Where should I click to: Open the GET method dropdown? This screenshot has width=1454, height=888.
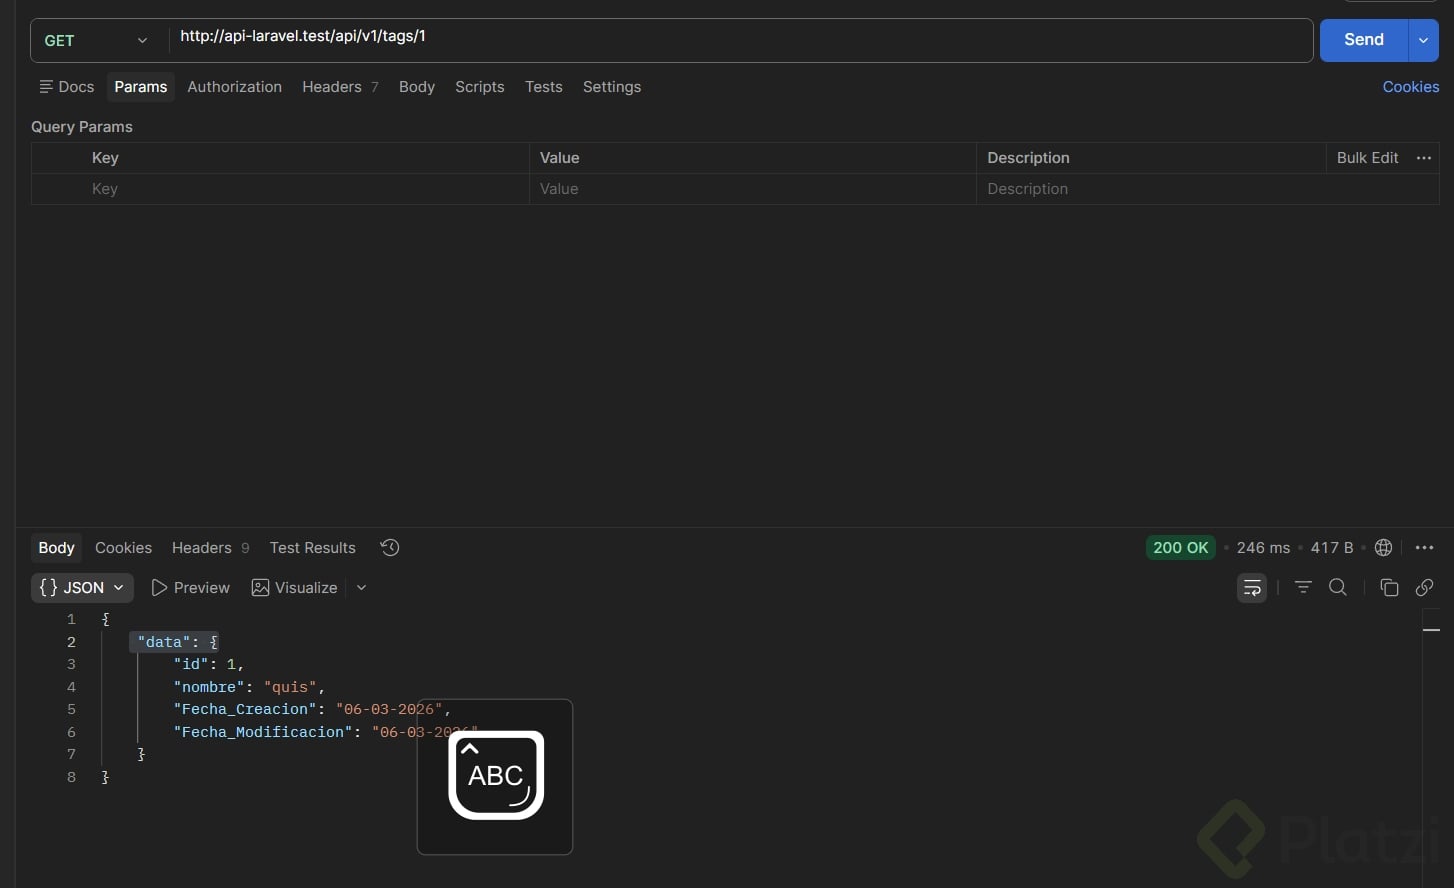point(97,41)
